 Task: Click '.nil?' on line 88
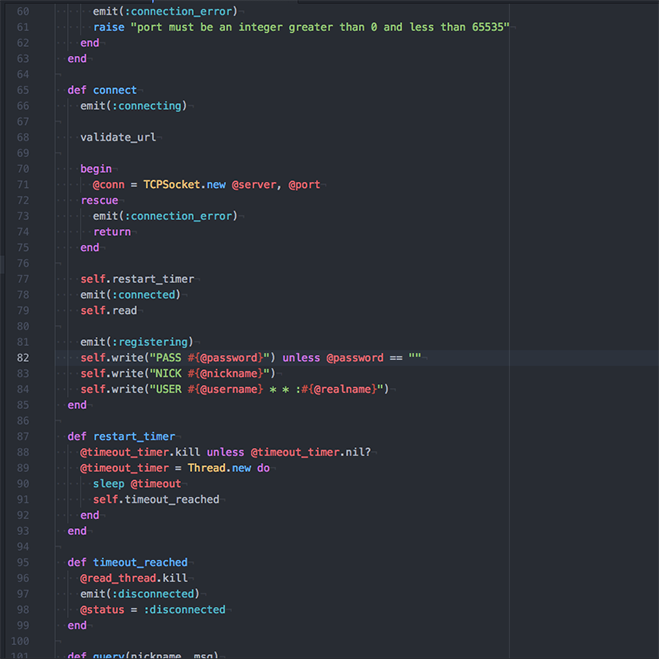(x=355, y=452)
